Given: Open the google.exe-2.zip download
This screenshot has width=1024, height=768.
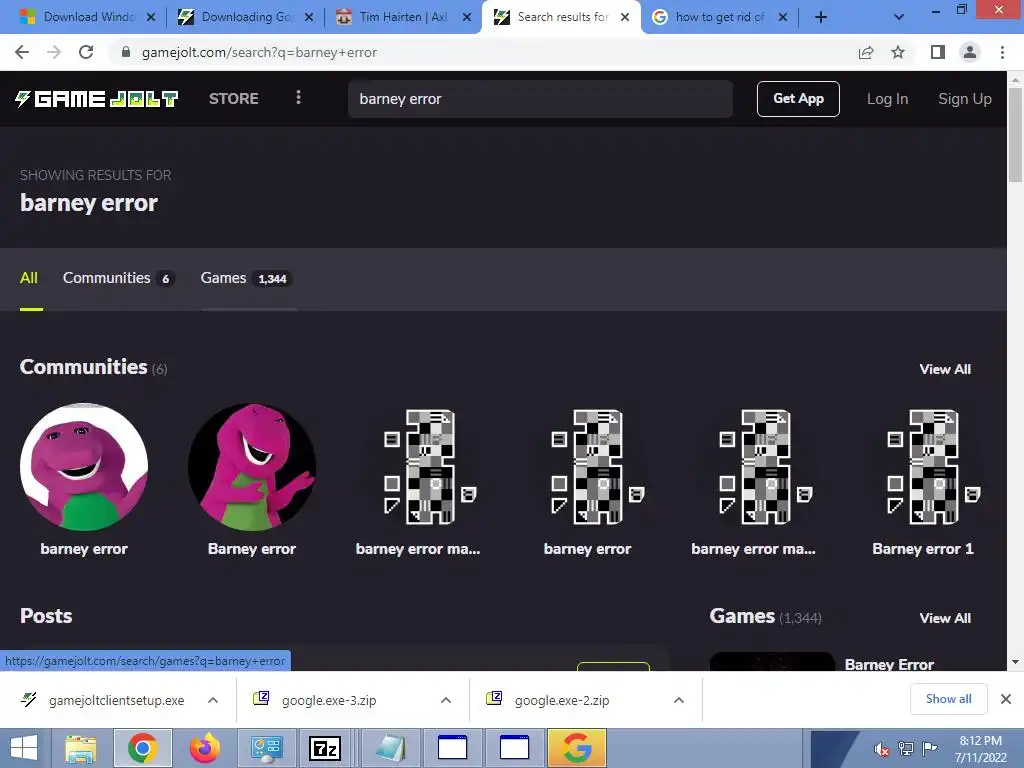Looking at the screenshot, I should (x=547, y=700).
